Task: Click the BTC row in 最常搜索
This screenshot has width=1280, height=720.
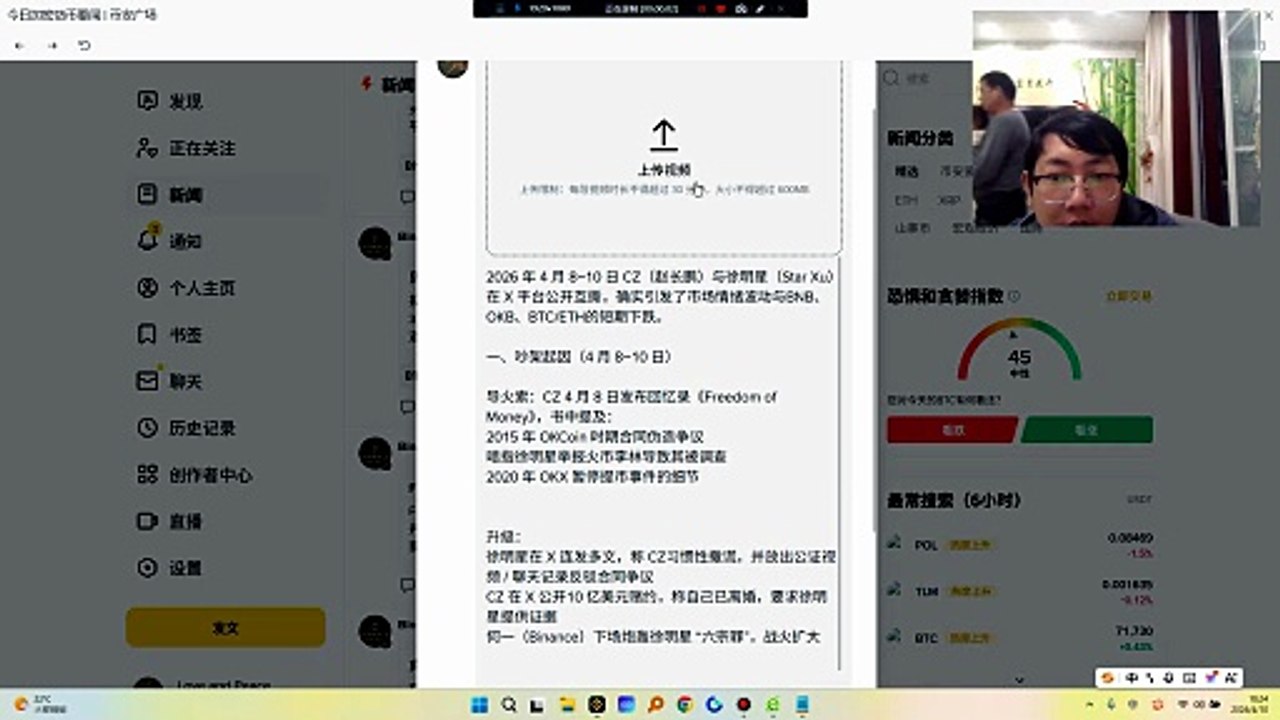Action: pyautogui.click(x=1019, y=637)
